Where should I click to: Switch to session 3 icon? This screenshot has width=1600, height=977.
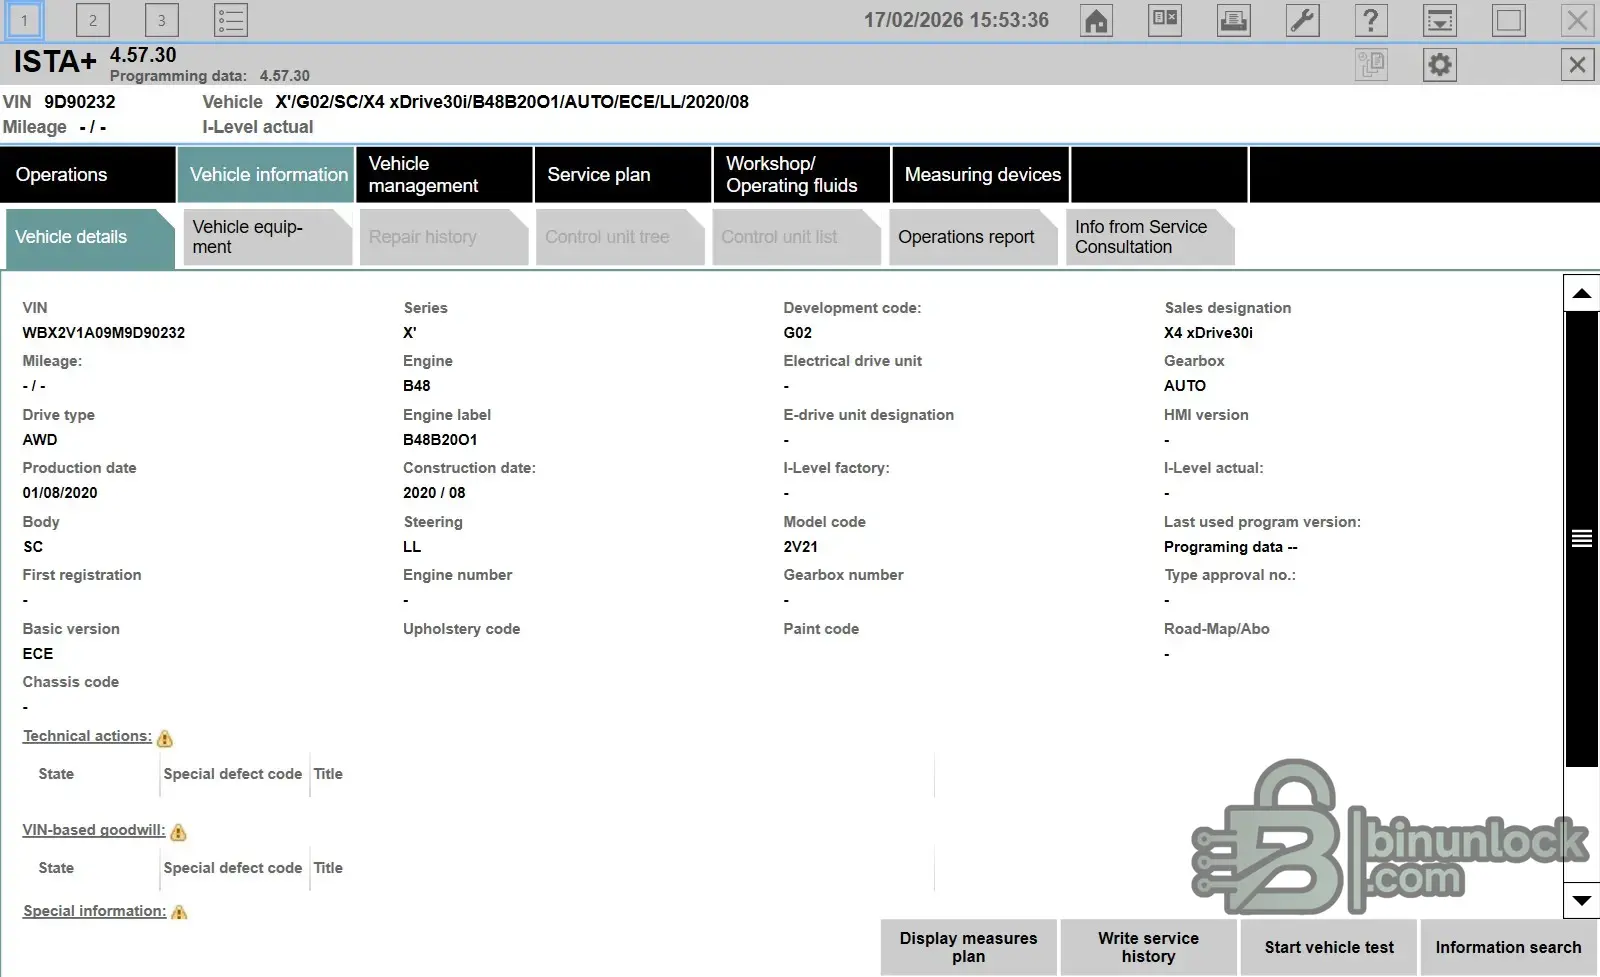tap(161, 21)
